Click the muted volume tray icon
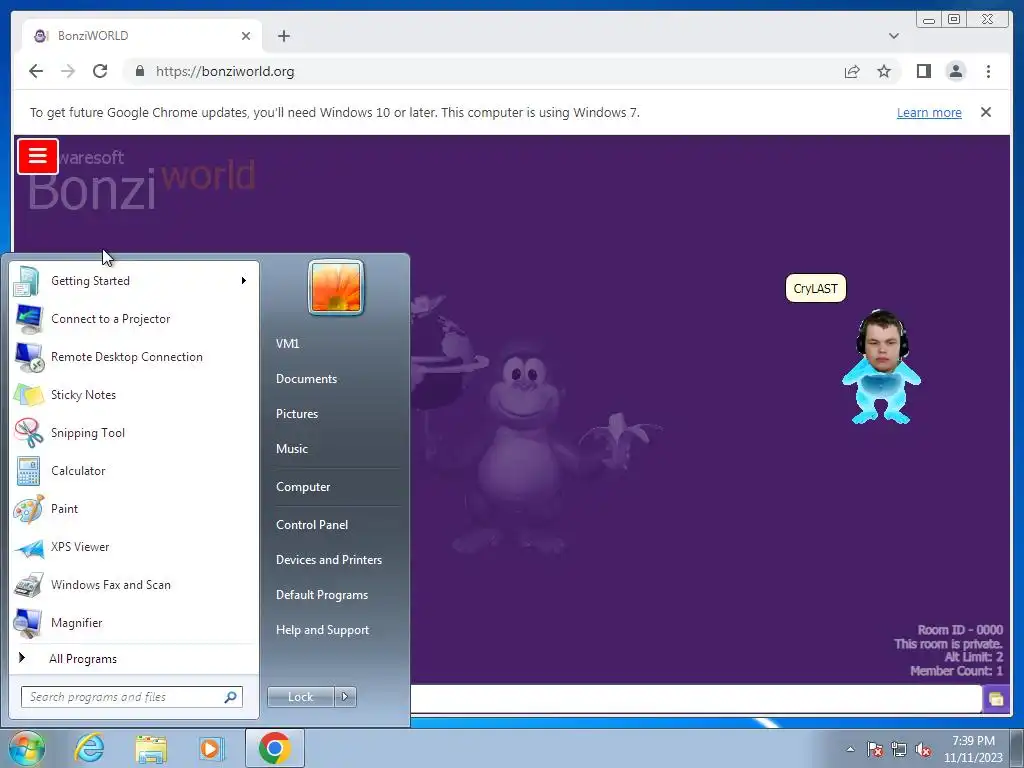The width and height of the screenshot is (1024, 768). coord(923,750)
